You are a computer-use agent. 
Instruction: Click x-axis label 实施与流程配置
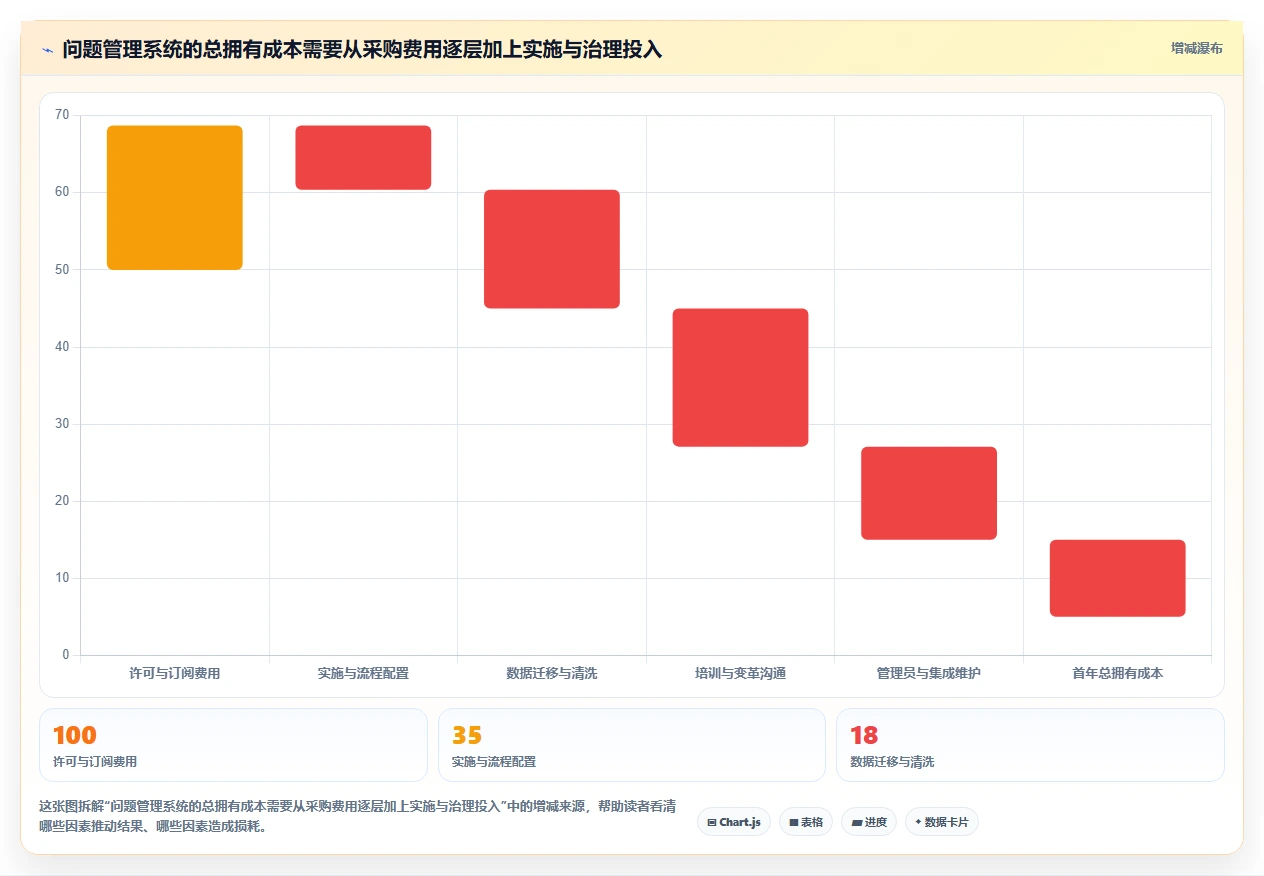(x=363, y=674)
